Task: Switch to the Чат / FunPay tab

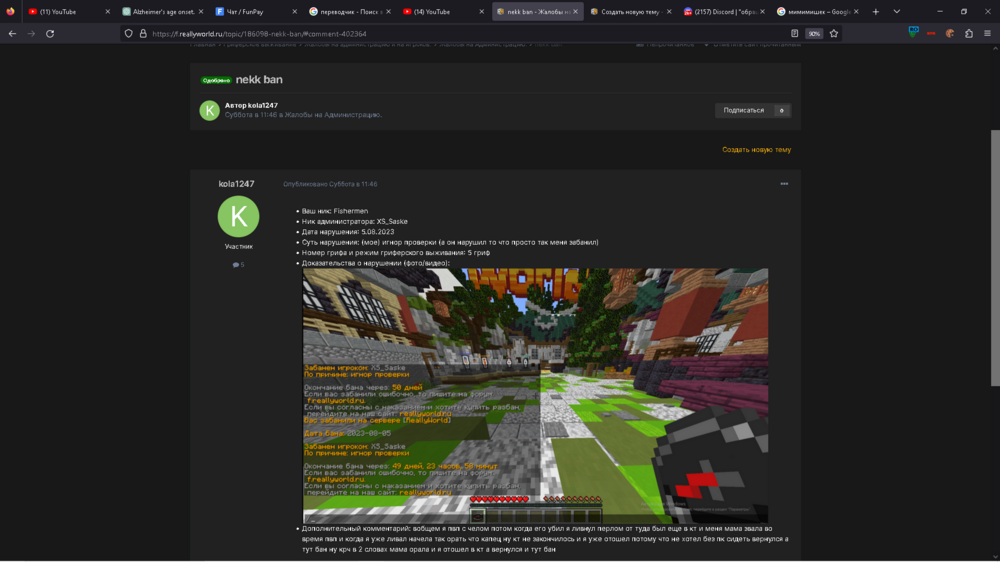Action: (x=256, y=11)
